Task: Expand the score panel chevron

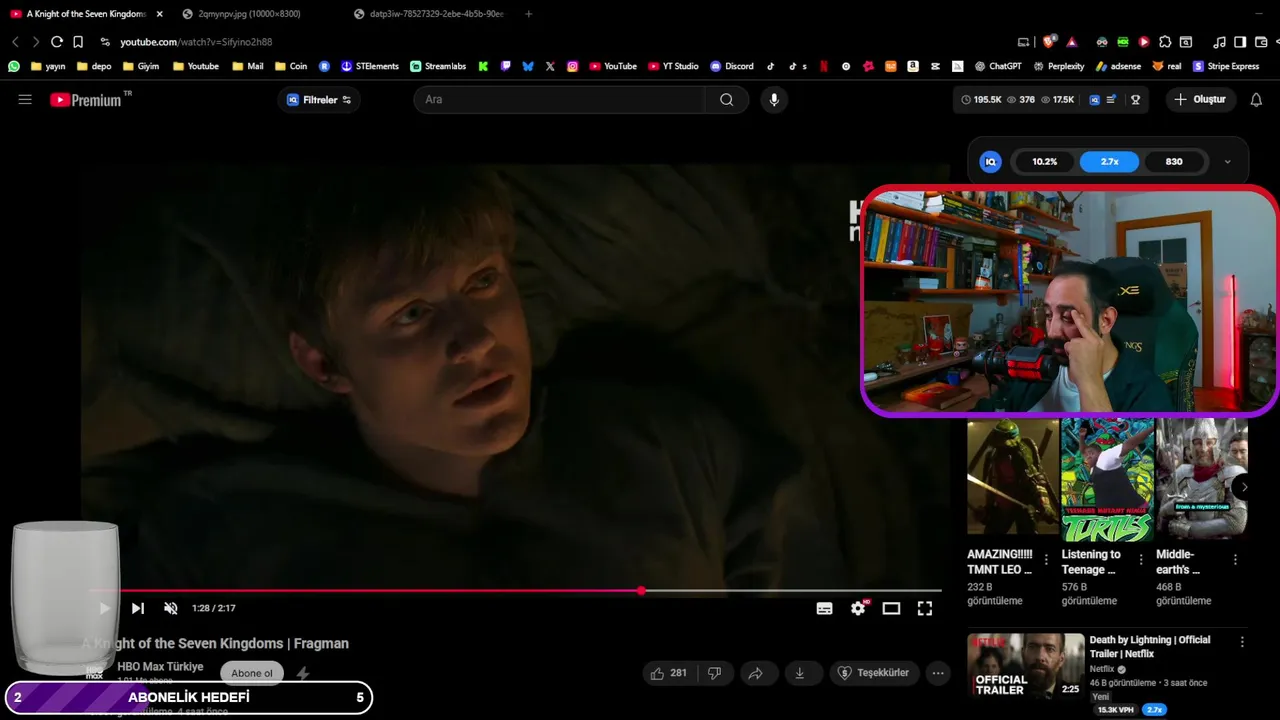Action: coord(1227,162)
